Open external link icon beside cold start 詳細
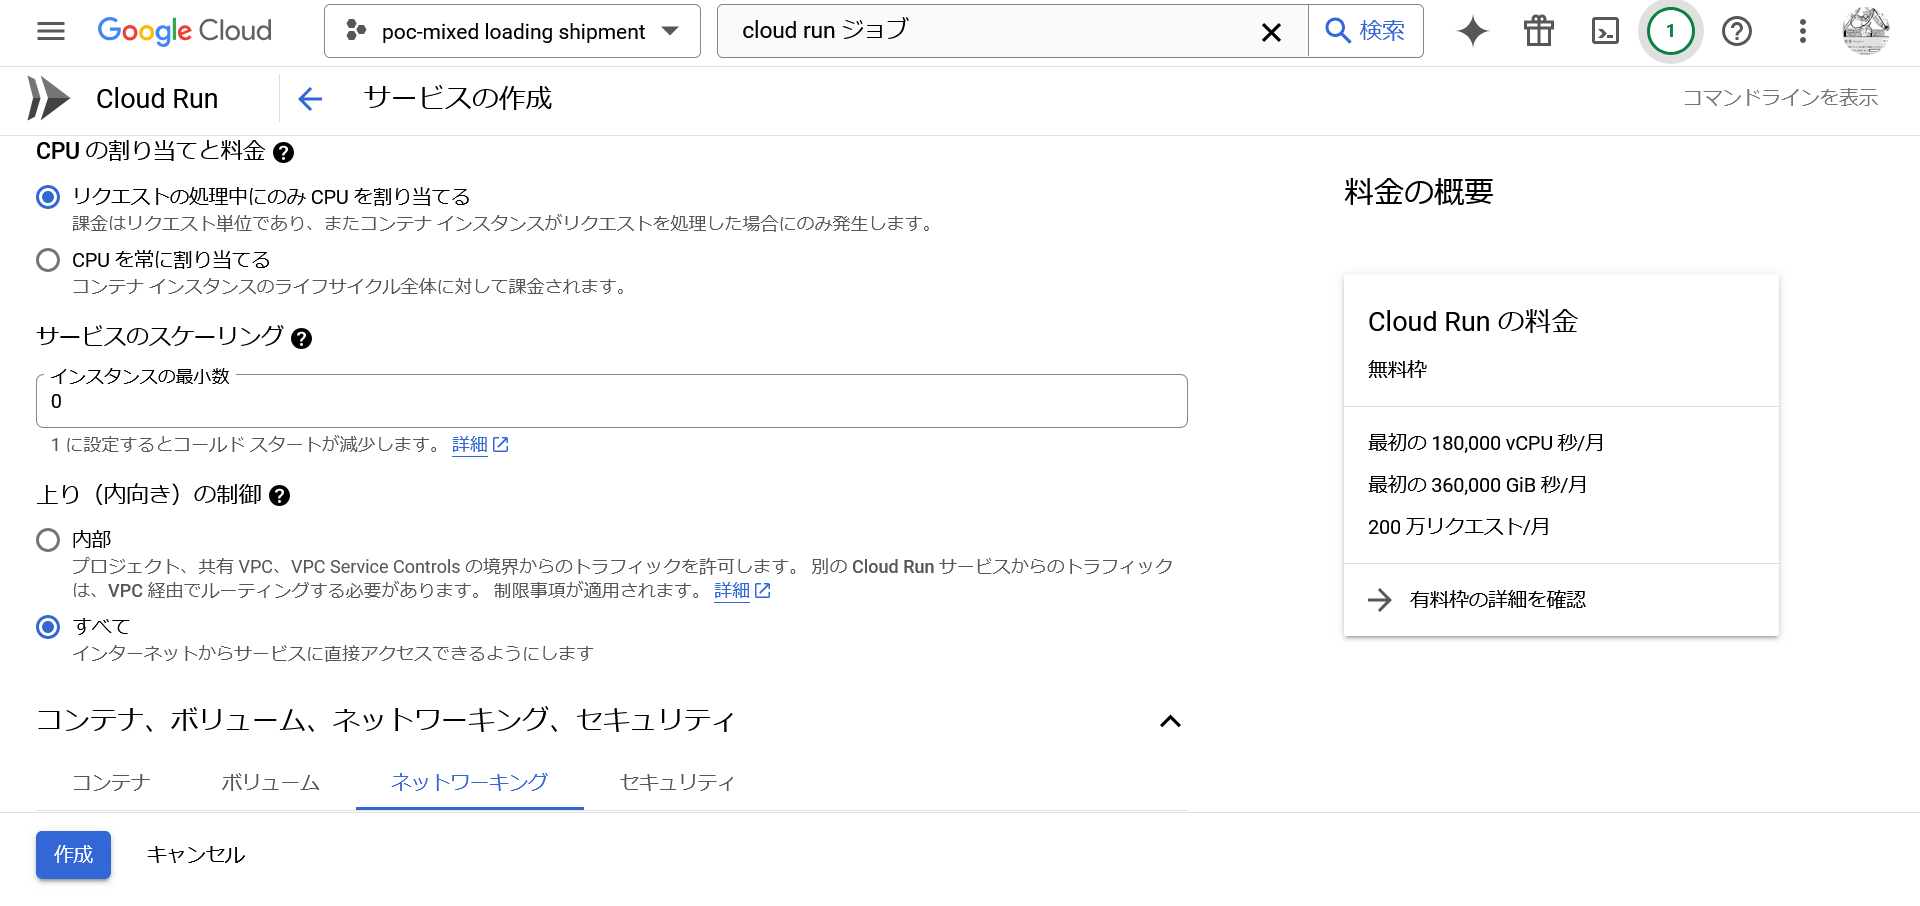Screen dimensions: 1920x906 501,445
